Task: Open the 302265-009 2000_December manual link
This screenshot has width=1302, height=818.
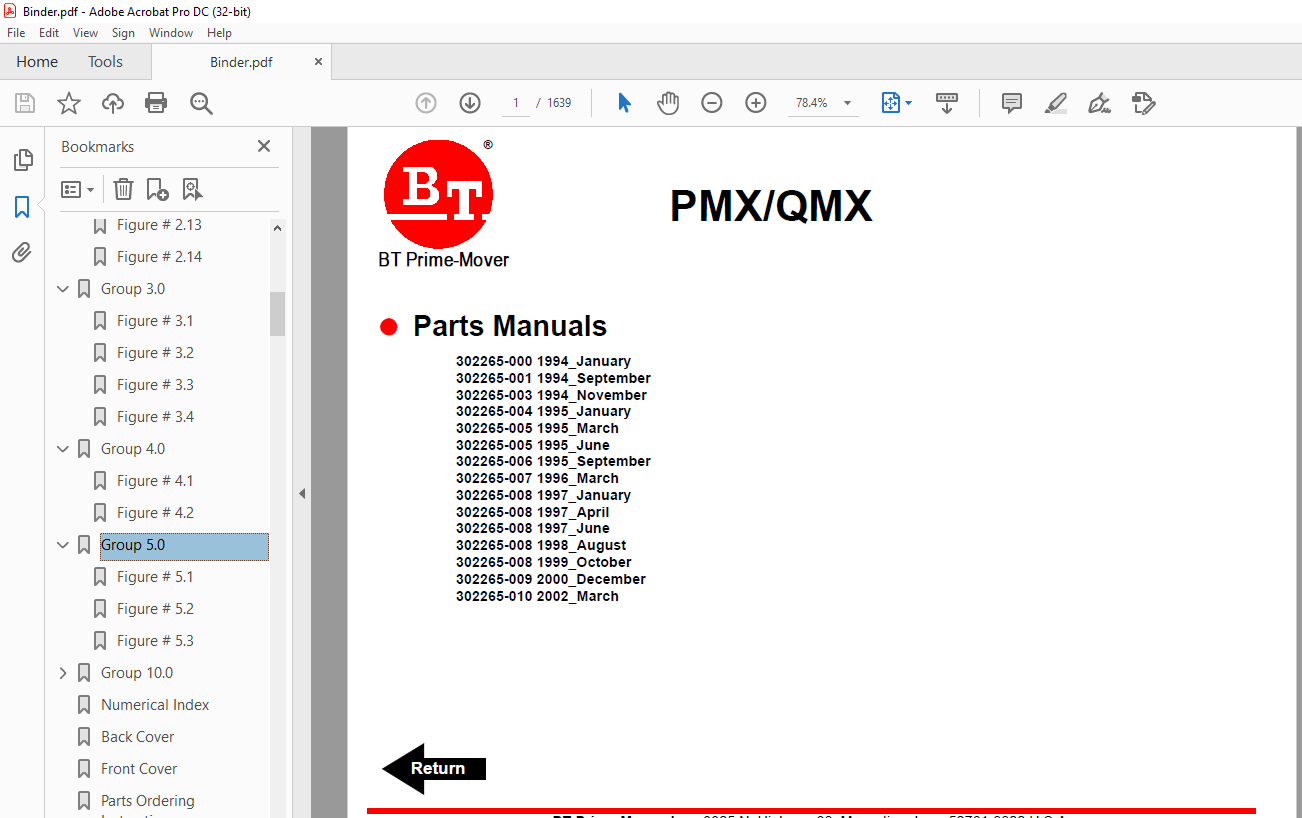Action: click(551, 579)
